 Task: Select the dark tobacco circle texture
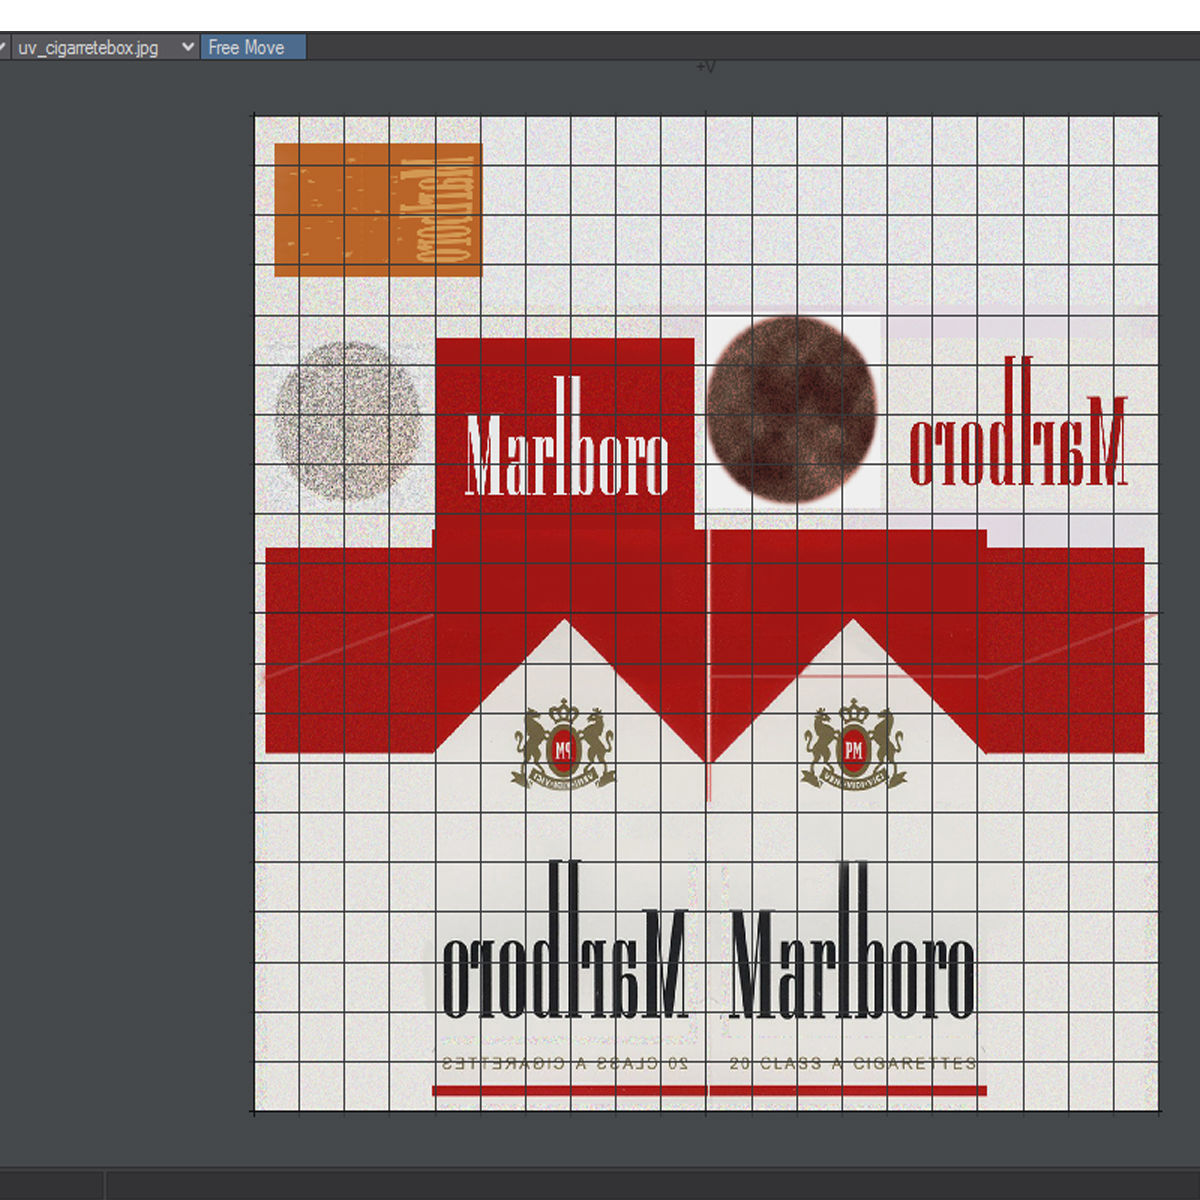(791, 409)
